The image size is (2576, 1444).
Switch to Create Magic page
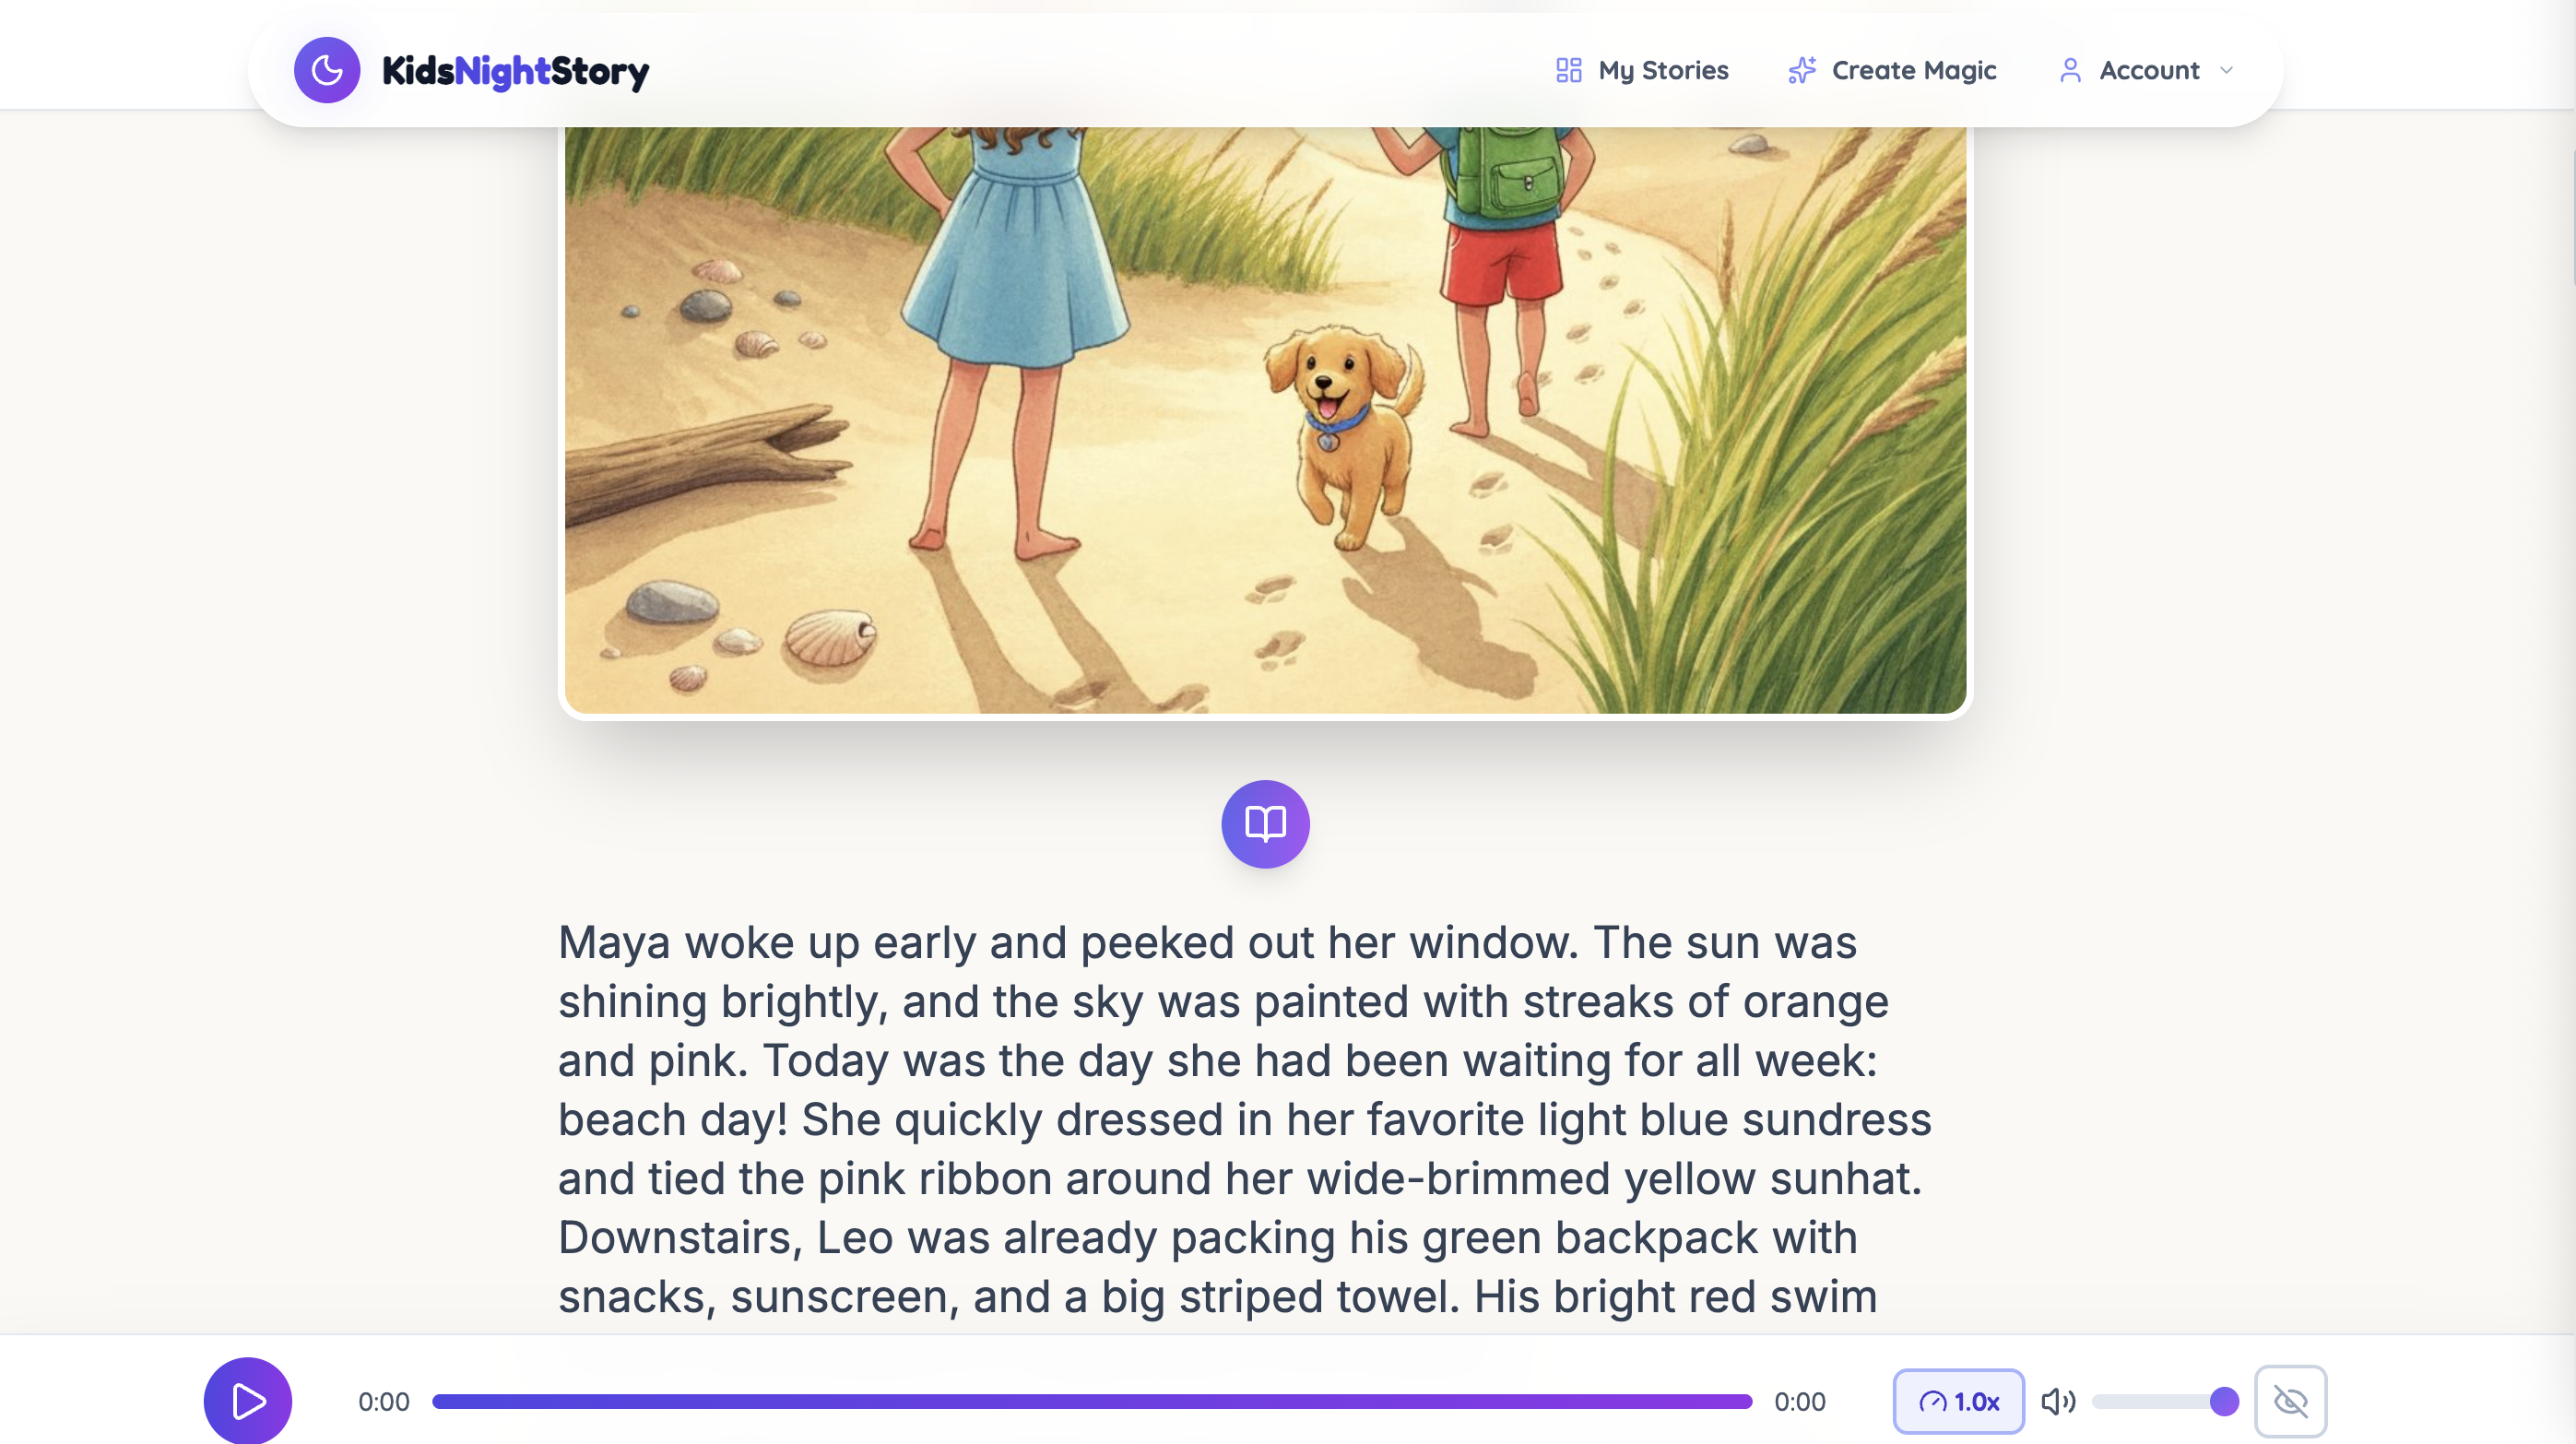point(1913,70)
